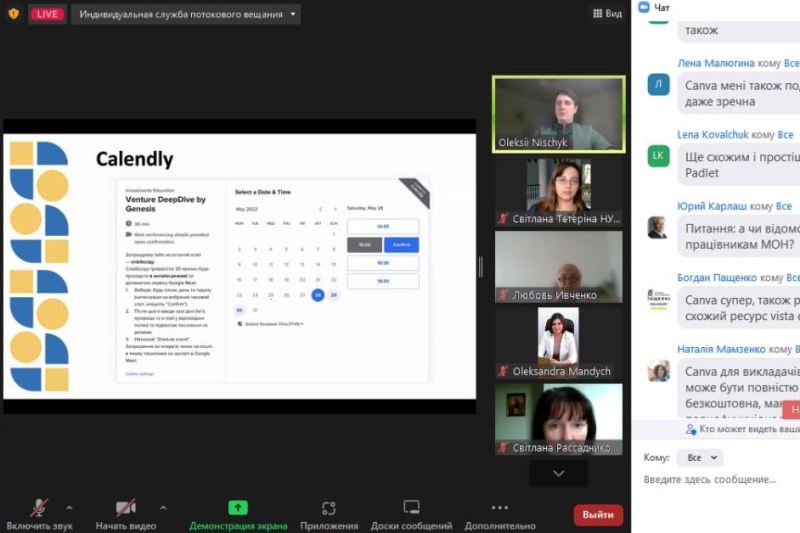Image resolution: width=800 pixels, height=533 pixels.
Task: Open Дополнительно more options
Action: [500, 514]
